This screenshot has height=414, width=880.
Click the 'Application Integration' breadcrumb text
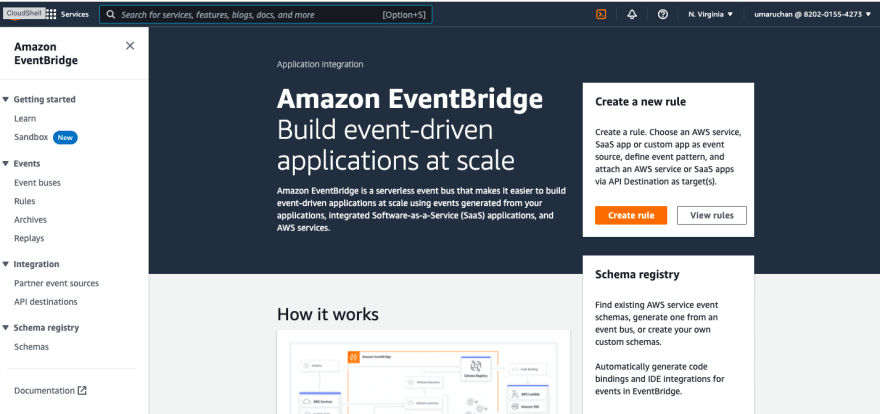click(x=320, y=65)
